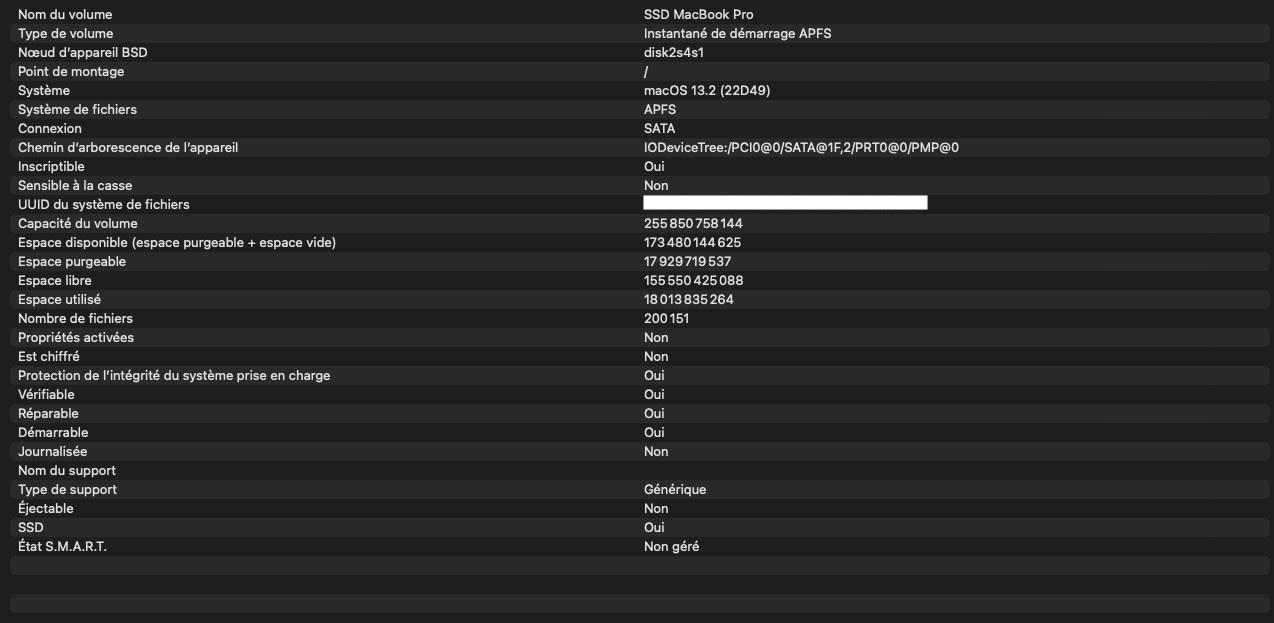The width and height of the screenshot is (1274, 623).
Task: Select the 'Nœud d'appareil BSD' label
Action: click(83, 53)
